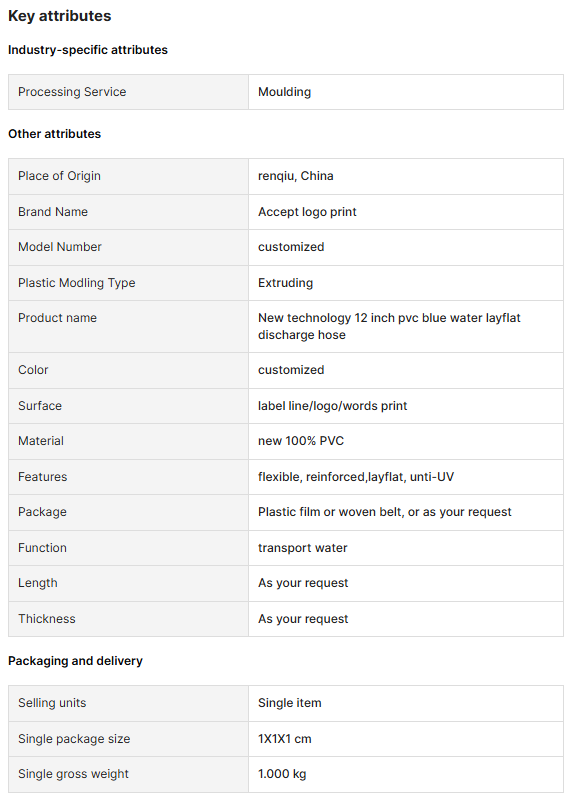Click the Key attributes heading

click(60, 16)
